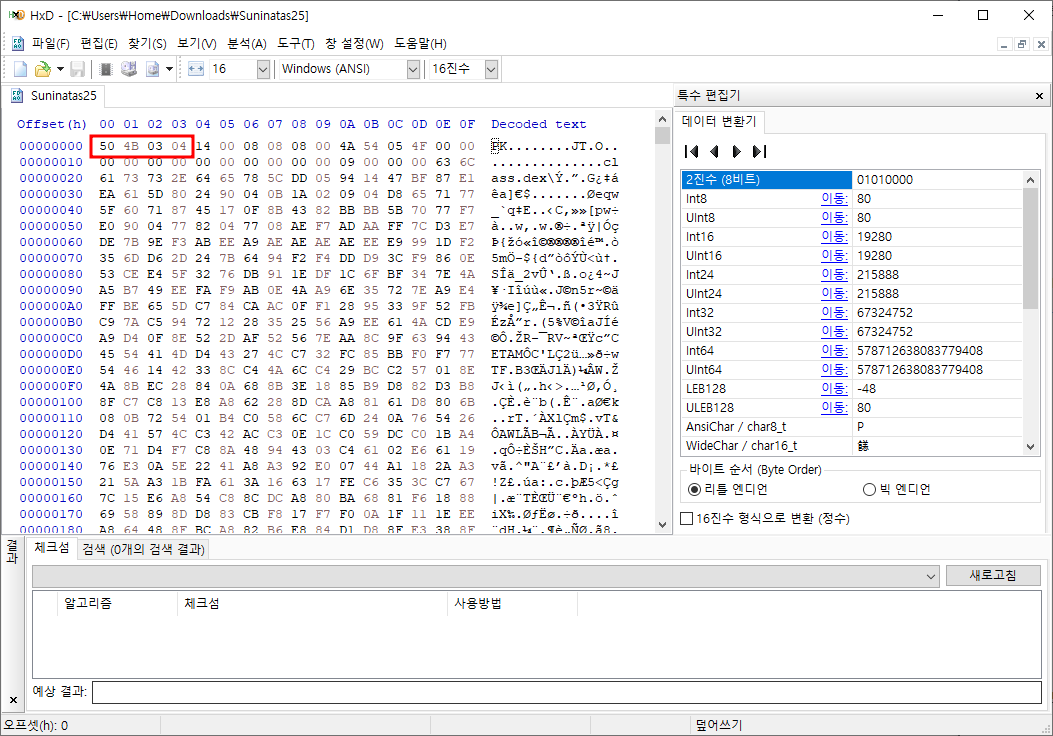Open the bytes-per-row dropdown showing 16
The width and height of the screenshot is (1053, 736).
coord(263,69)
